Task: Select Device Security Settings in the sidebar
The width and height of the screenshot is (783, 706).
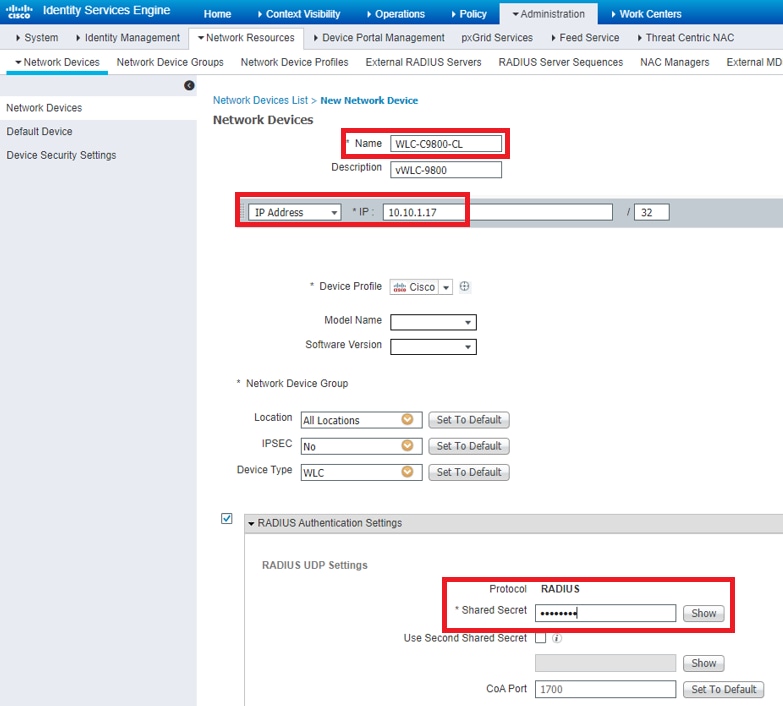Action: click(61, 155)
